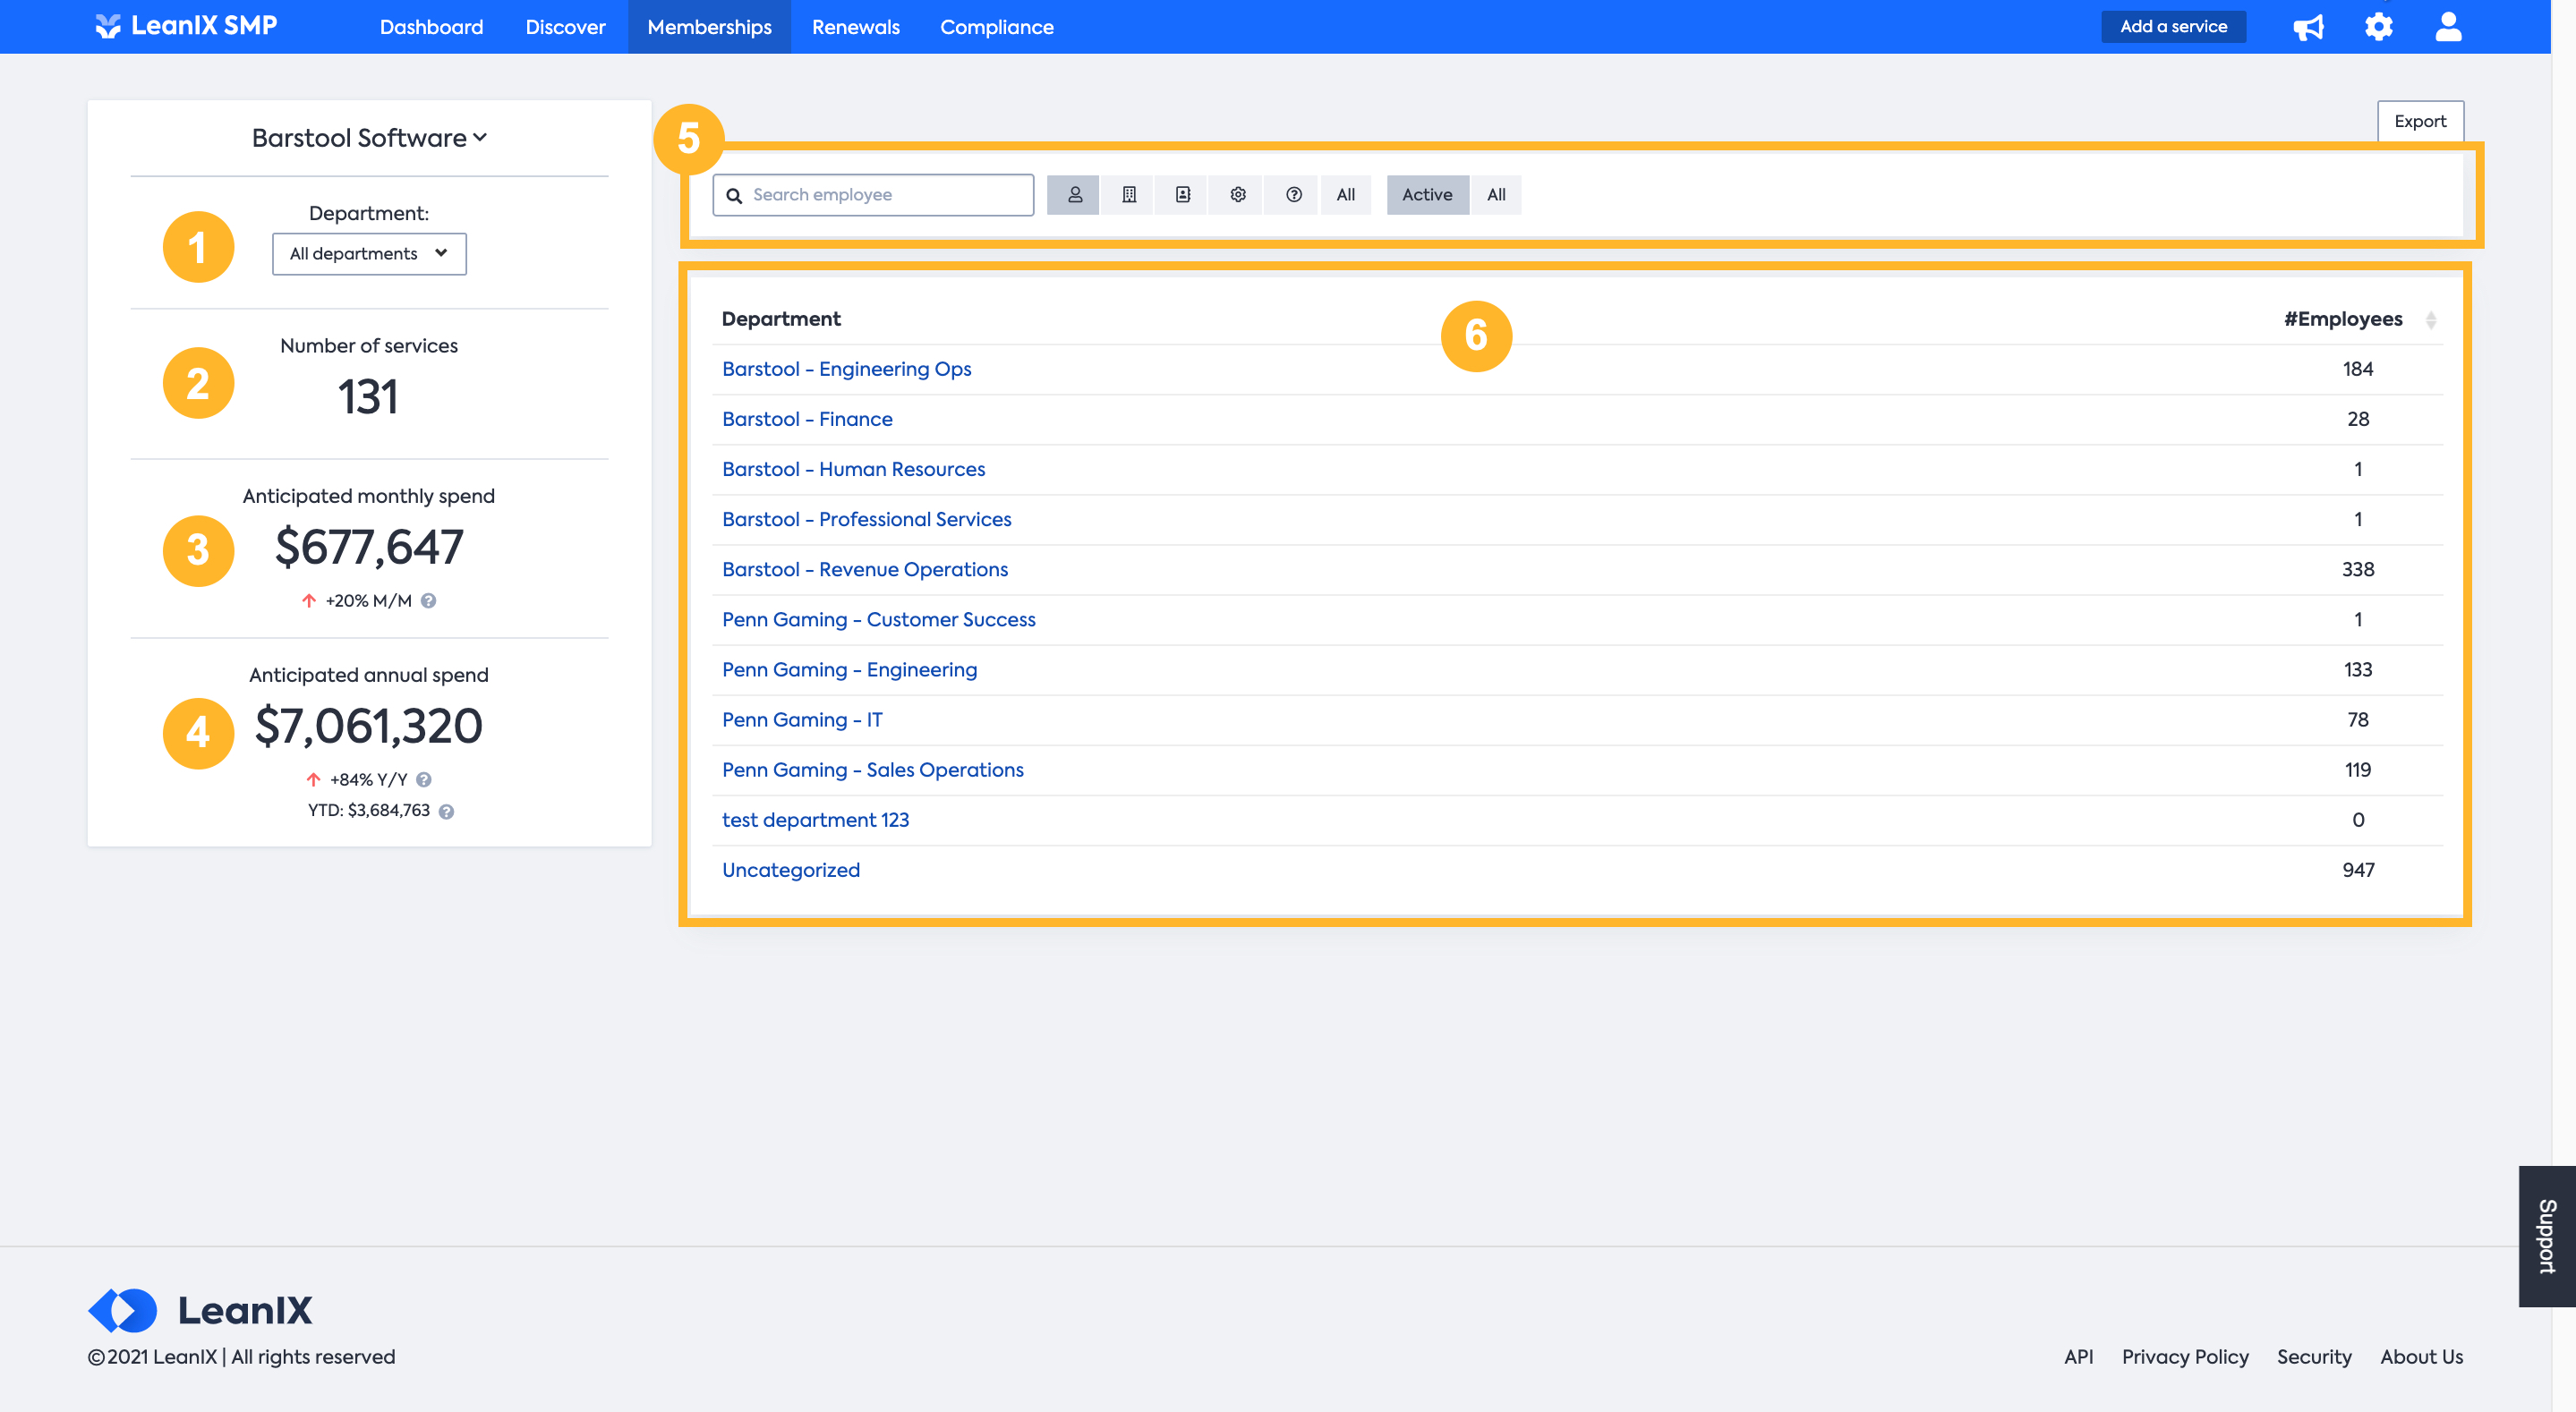This screenshot has height=1412, width=2576.
Task: Click search magnifier icon in employee field
Action: pyautogui.click(x=734, y=196)
